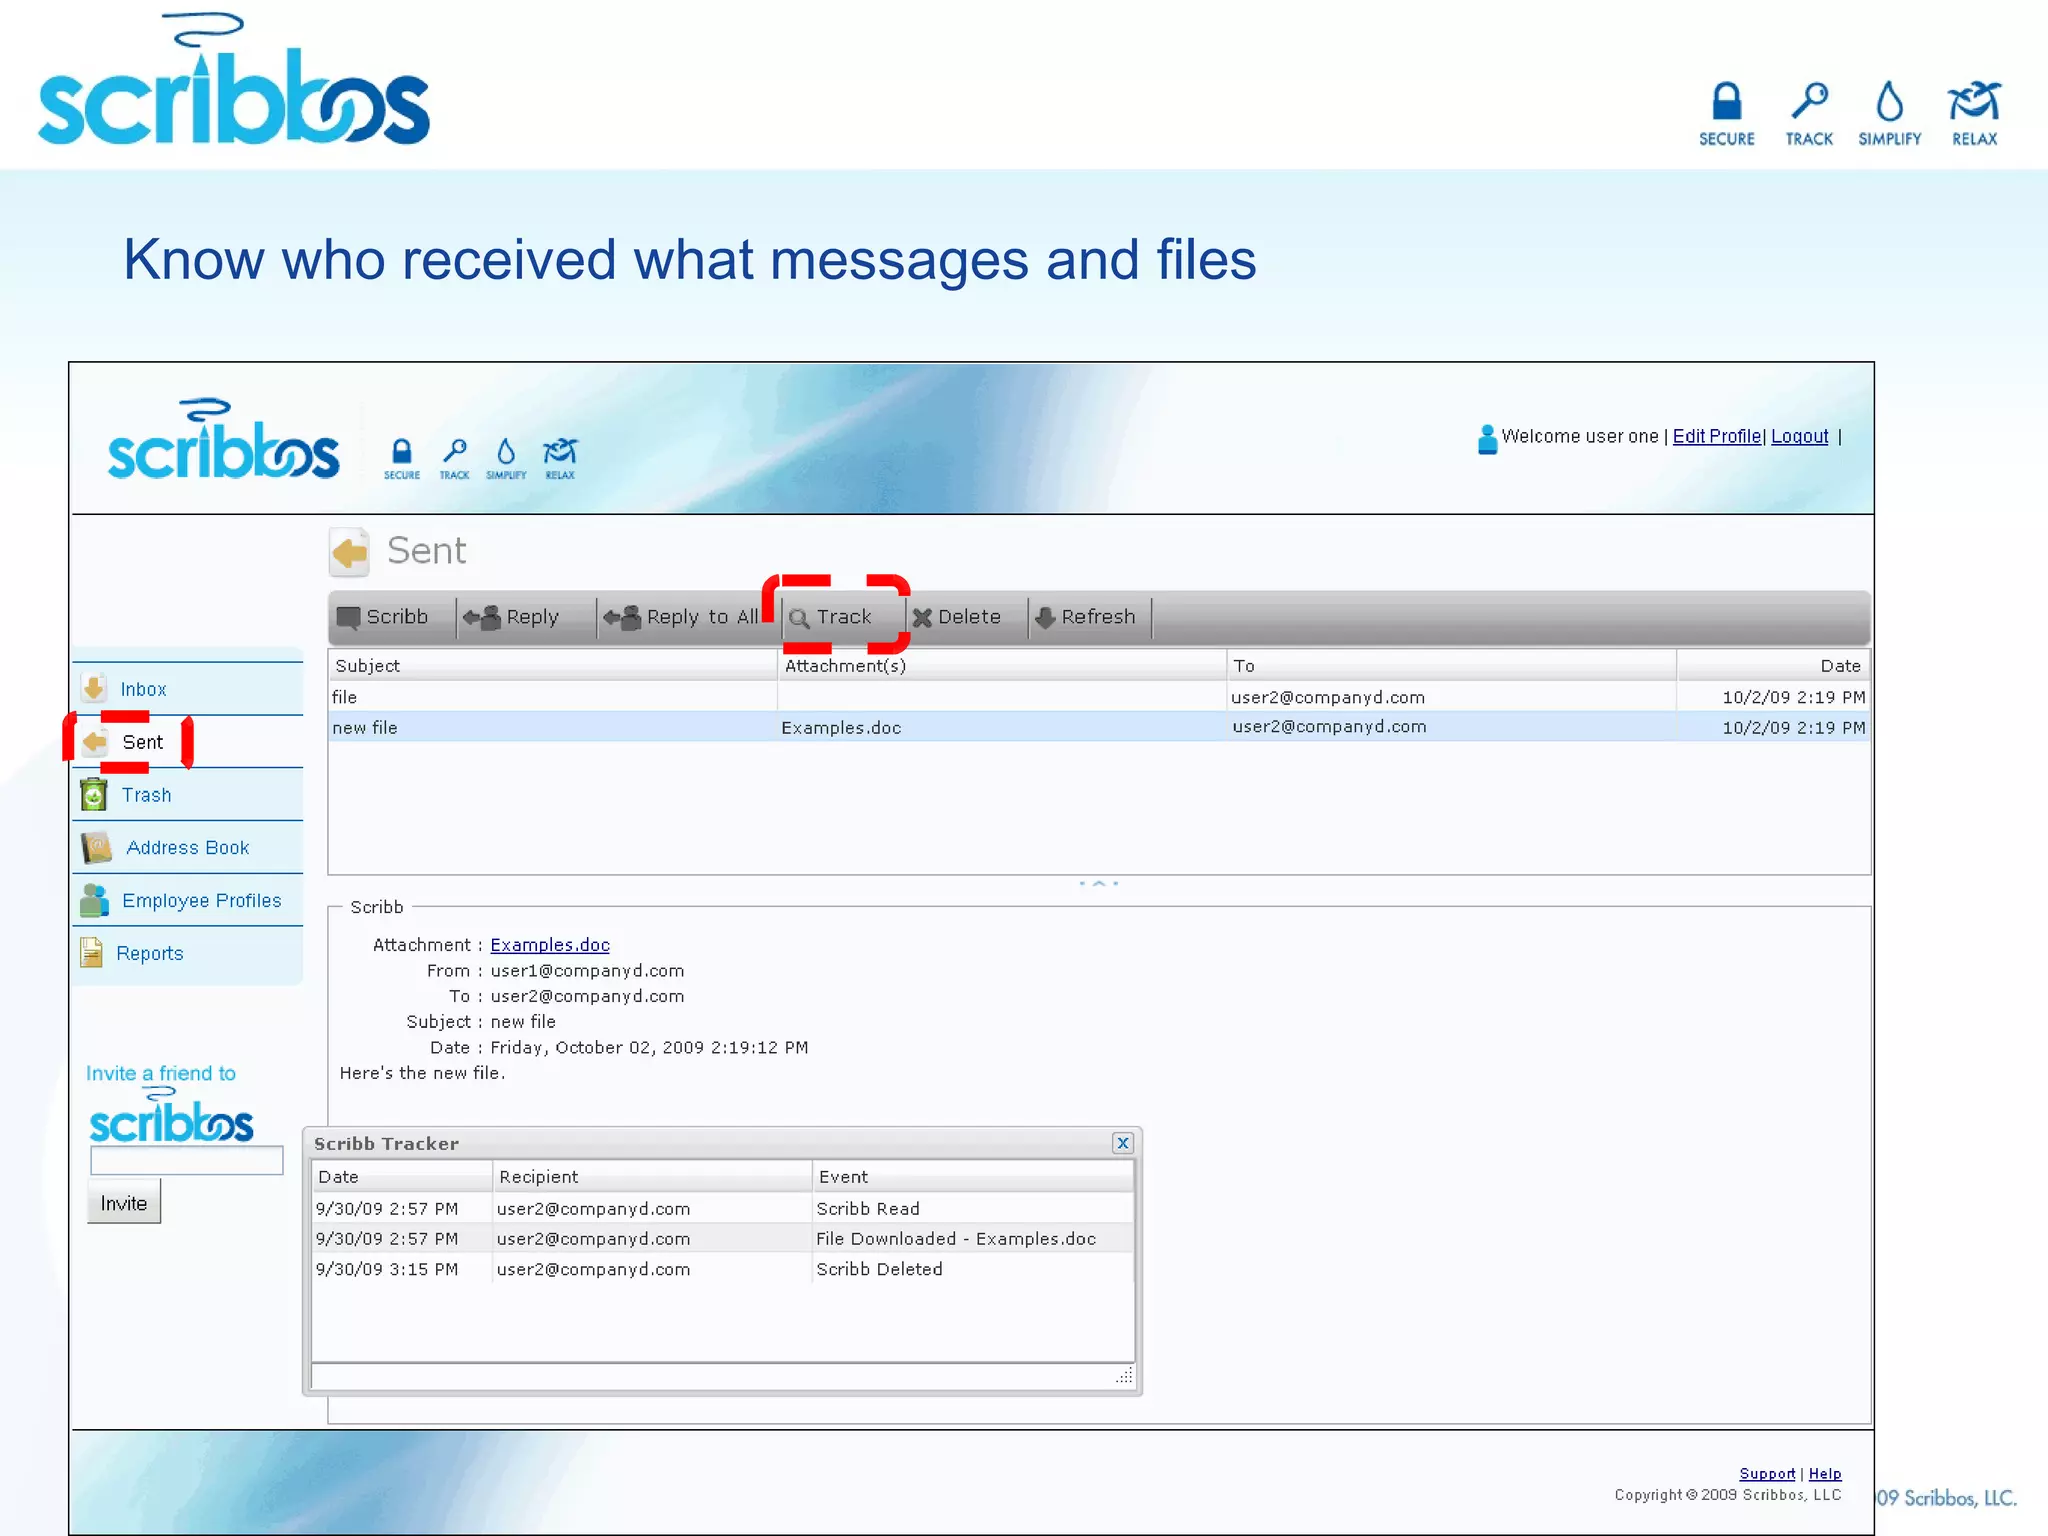Click the large TRACK magnifier icon at slide top
Viewport: 2048px width, 1536px height.
coord(1809,115)
